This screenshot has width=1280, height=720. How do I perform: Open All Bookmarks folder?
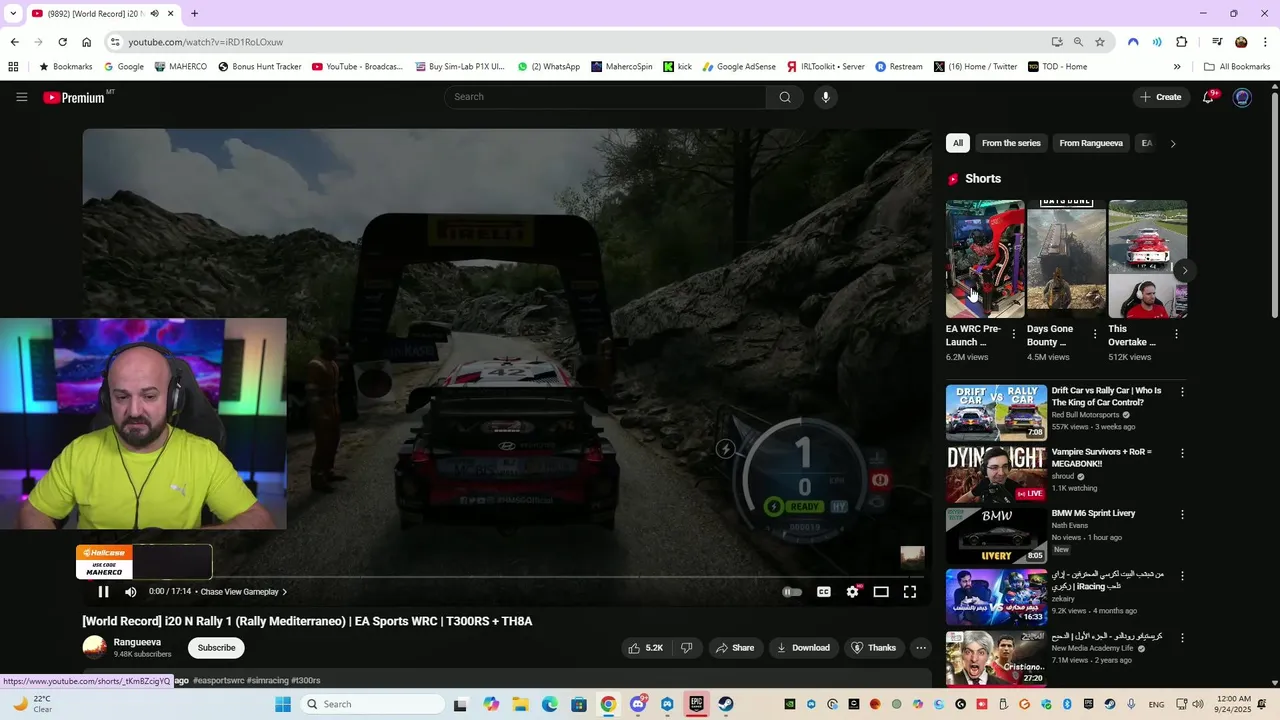(1237, 67)
